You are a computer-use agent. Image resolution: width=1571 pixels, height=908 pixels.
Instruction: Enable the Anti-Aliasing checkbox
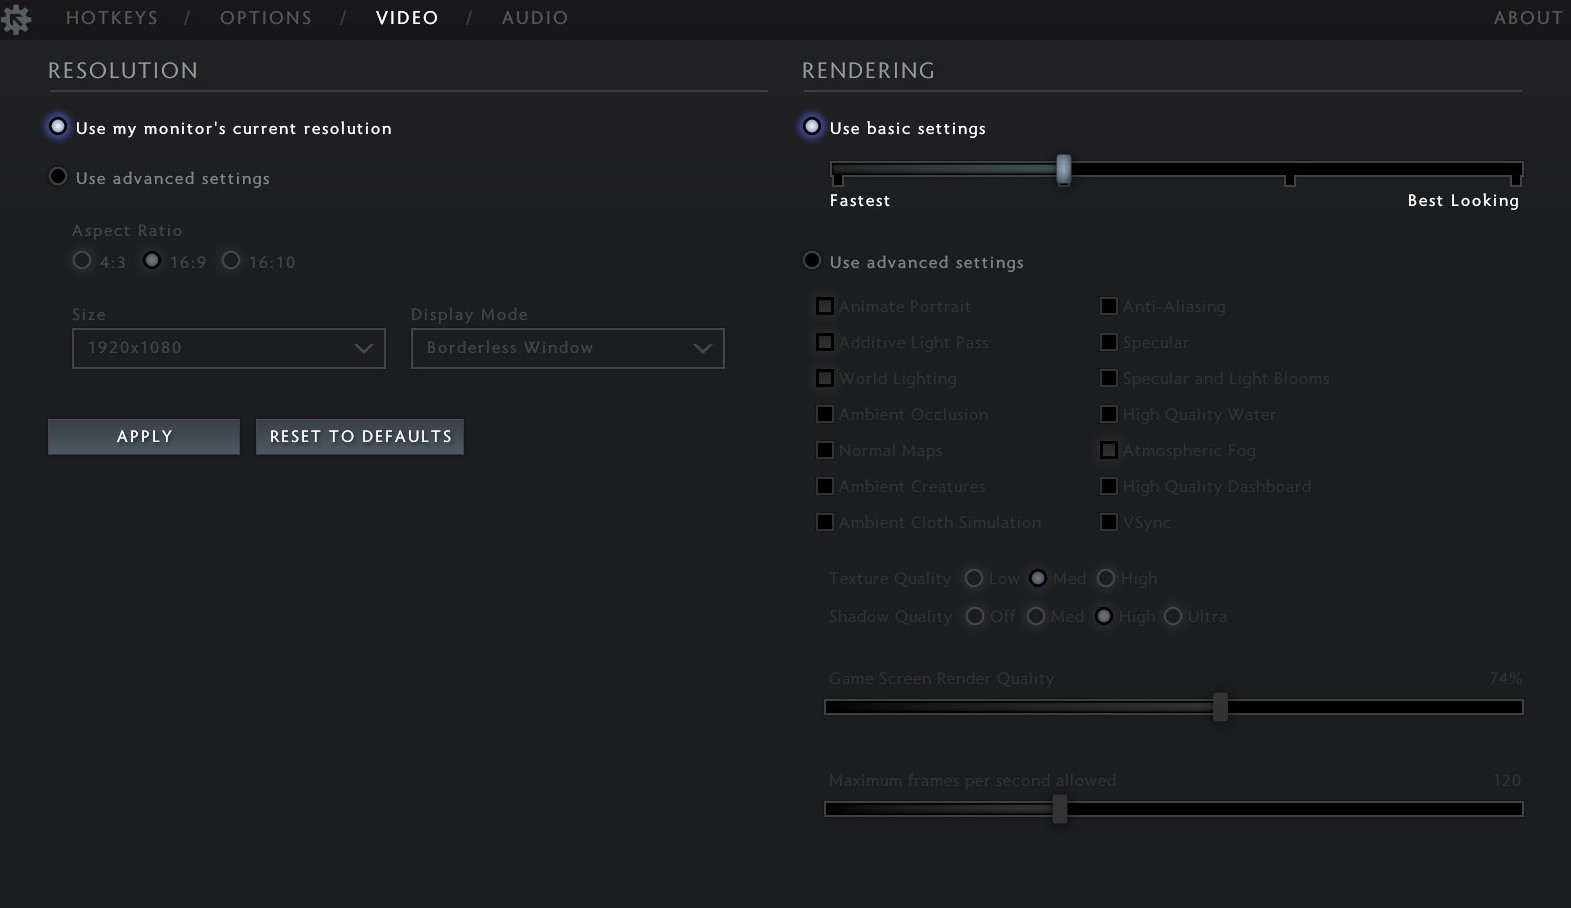(x=1109, y=306)
